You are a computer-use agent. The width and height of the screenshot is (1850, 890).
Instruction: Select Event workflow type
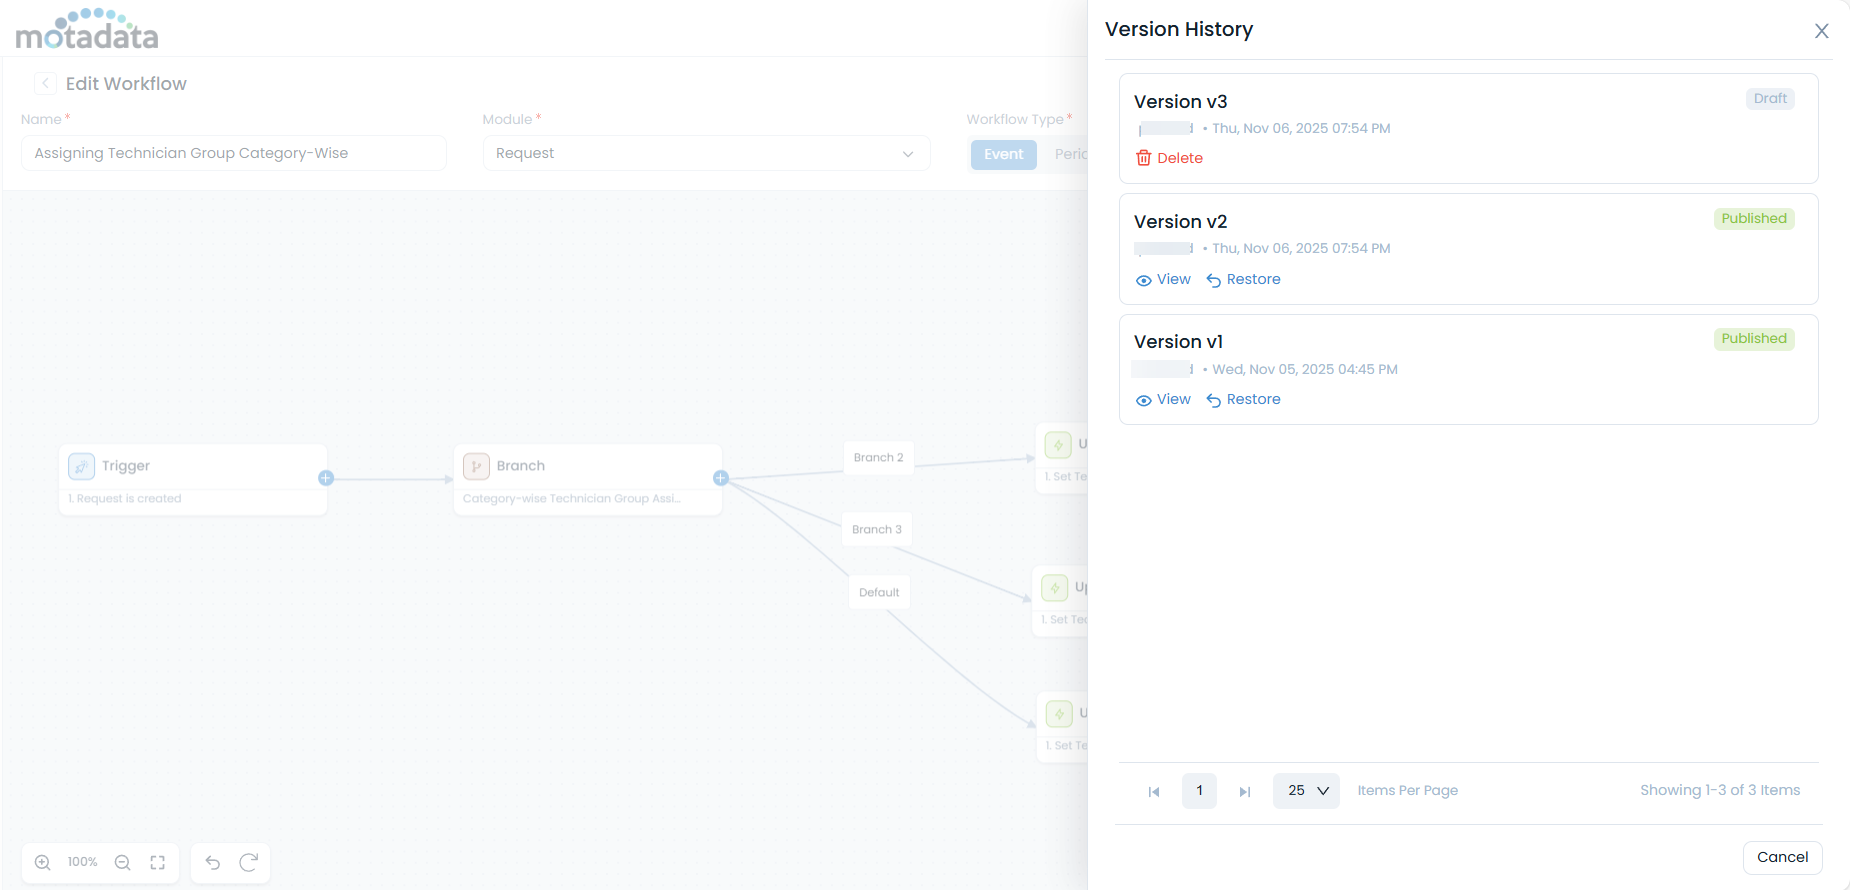(x=1003, y=154)
